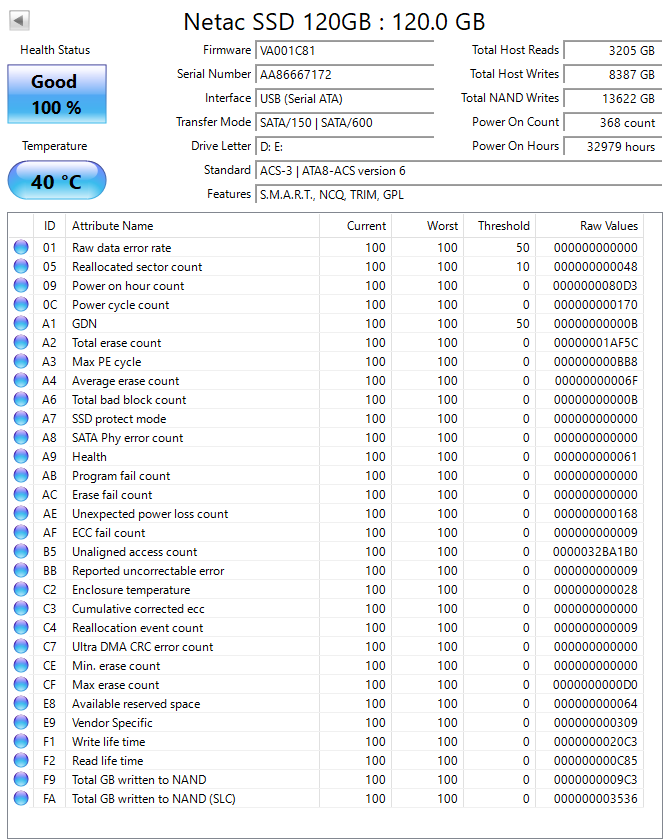This screenshot has width=665, height=840.
Task: Select the Read life time row name
Action: click(x=107, y=761)
